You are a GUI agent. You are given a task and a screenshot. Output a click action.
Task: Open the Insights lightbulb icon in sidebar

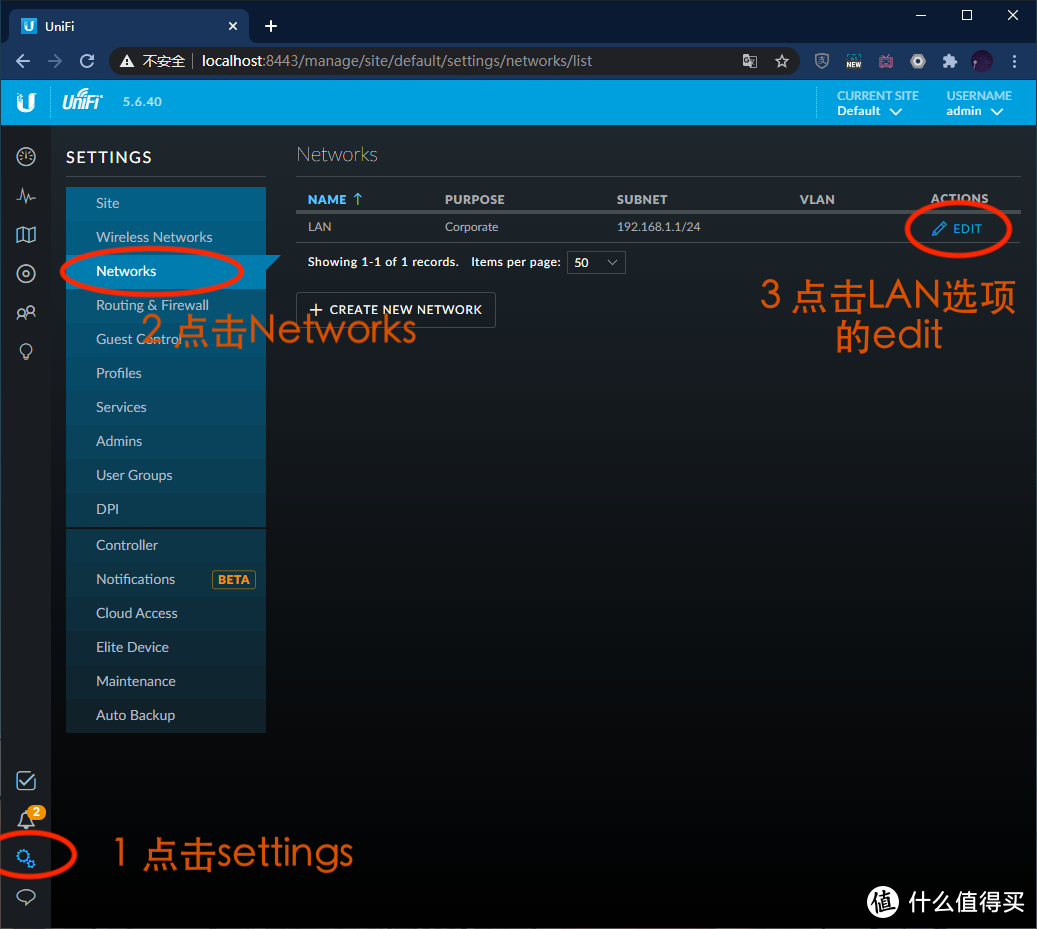coord(26,351)
